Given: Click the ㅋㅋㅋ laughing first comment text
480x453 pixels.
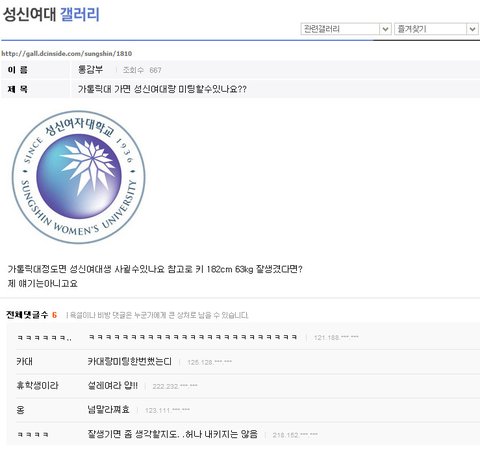Looking at the screenshot, I should [x=193, y=337].
